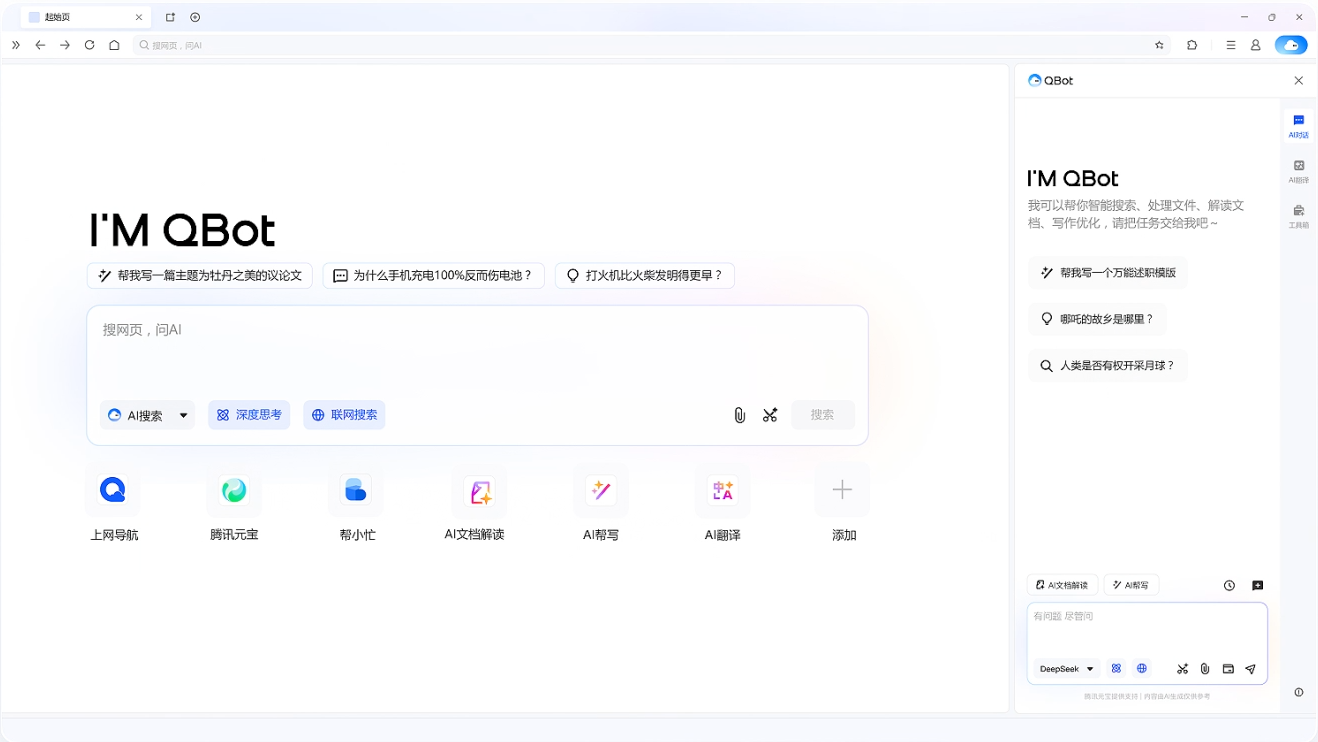Bookmark page with the star icon
1318x742 pixels.
tap(1159, 45)
